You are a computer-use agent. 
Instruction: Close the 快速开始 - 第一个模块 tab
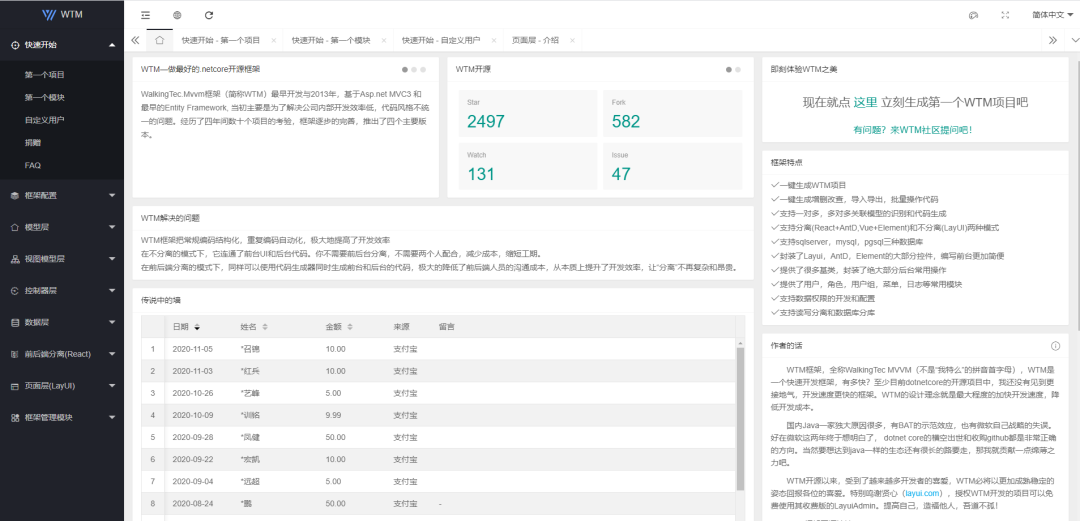[x=384, y=41]
